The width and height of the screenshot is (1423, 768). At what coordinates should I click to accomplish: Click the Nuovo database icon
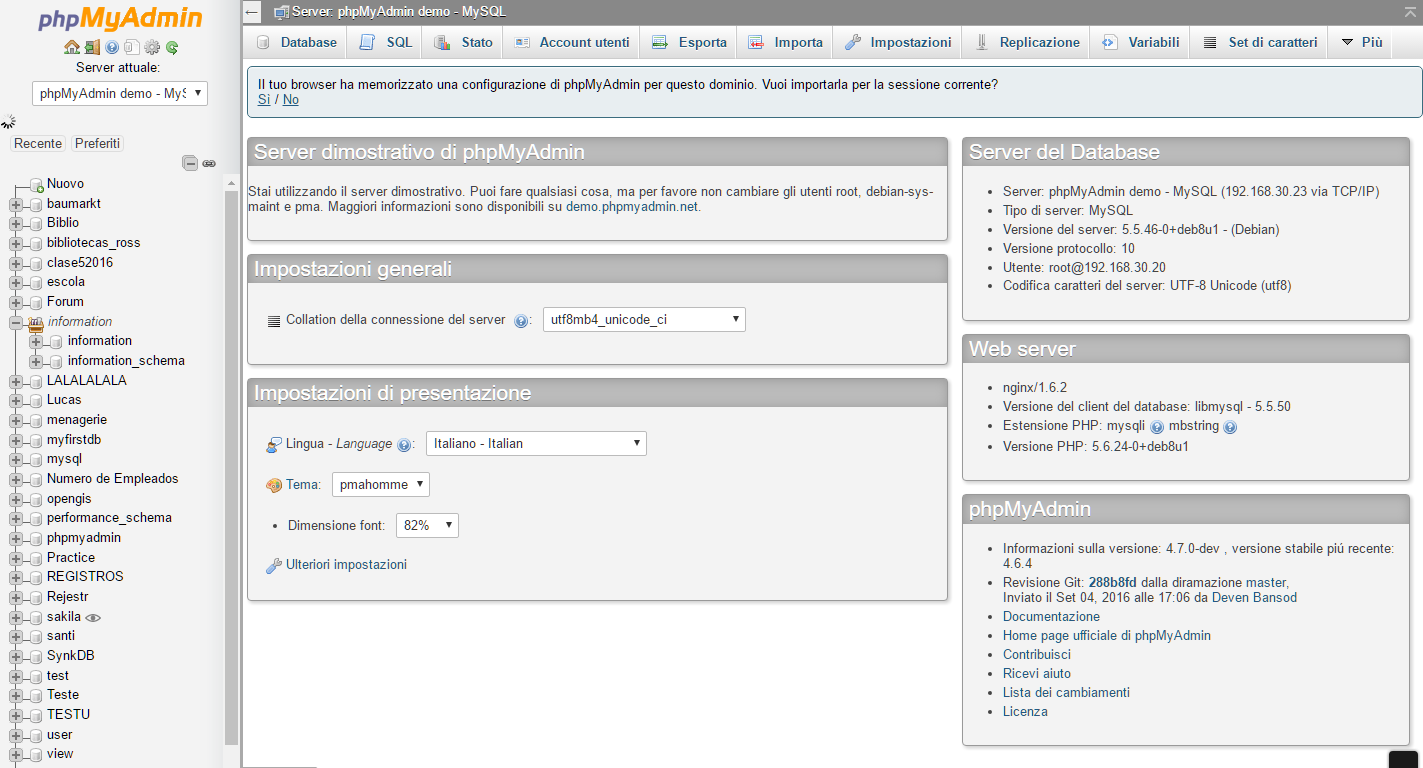pyautogui.click(x=36, y=184)
